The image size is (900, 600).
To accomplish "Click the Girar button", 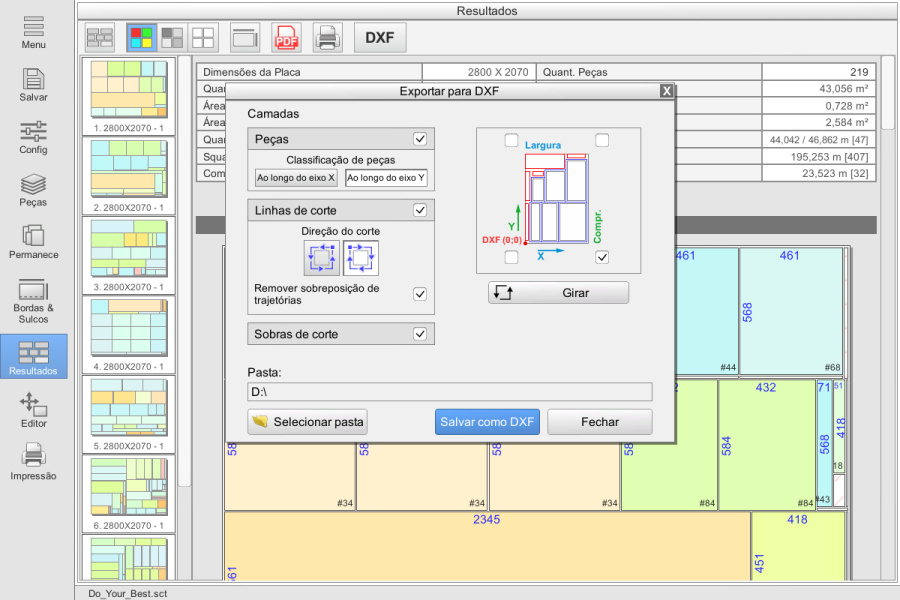I will (558, 293).
